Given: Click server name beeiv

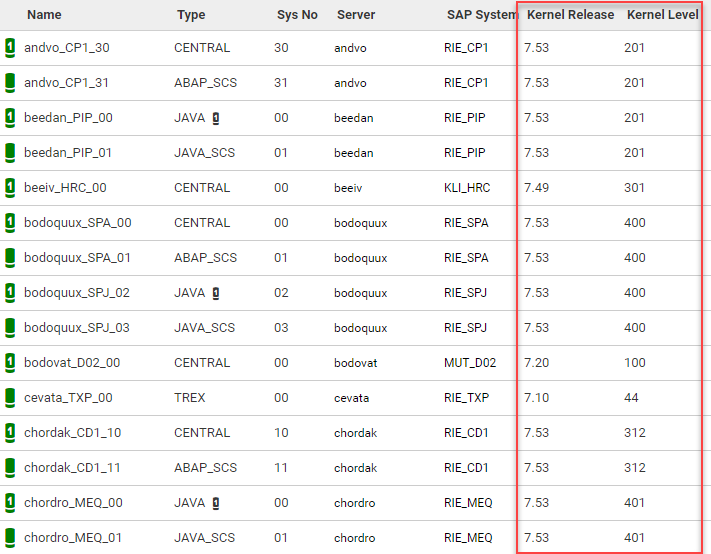Looking at the screenshot, I should click(x=348, y=188).
